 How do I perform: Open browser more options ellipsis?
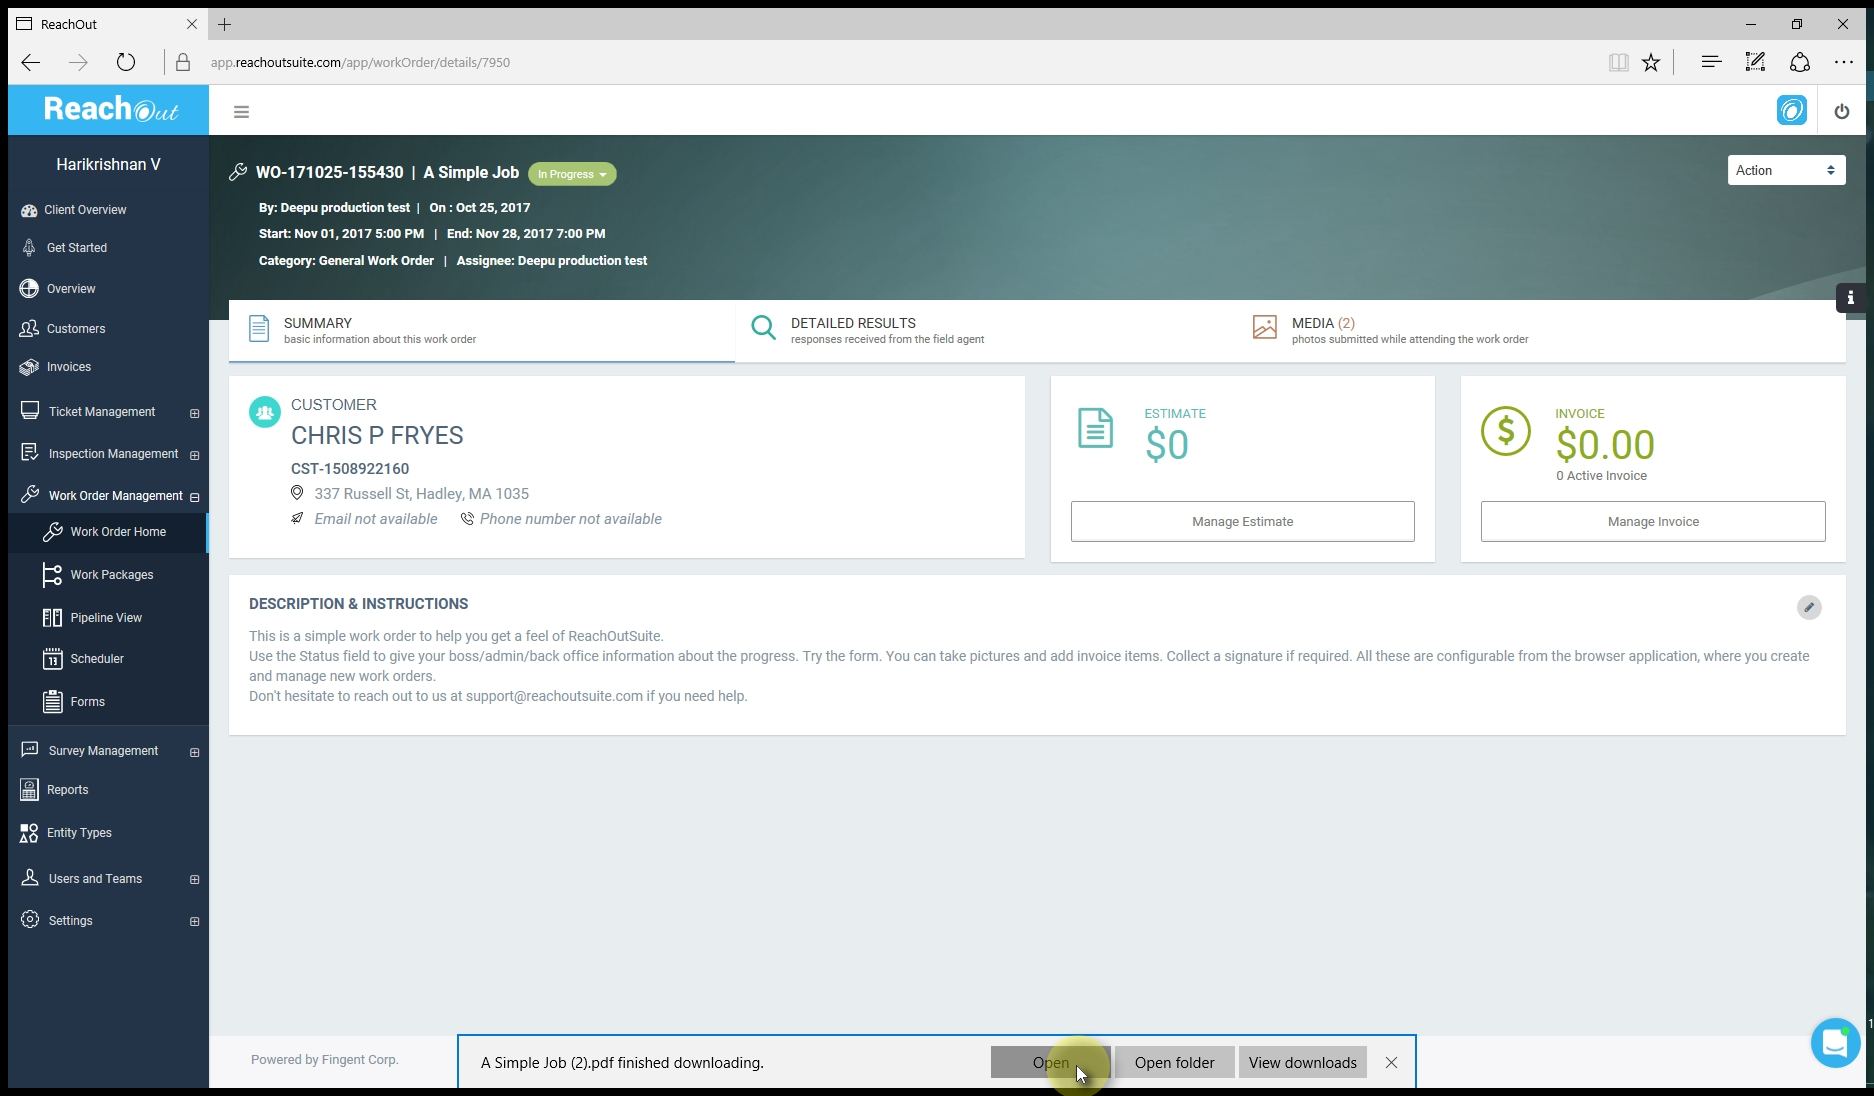1844,62
